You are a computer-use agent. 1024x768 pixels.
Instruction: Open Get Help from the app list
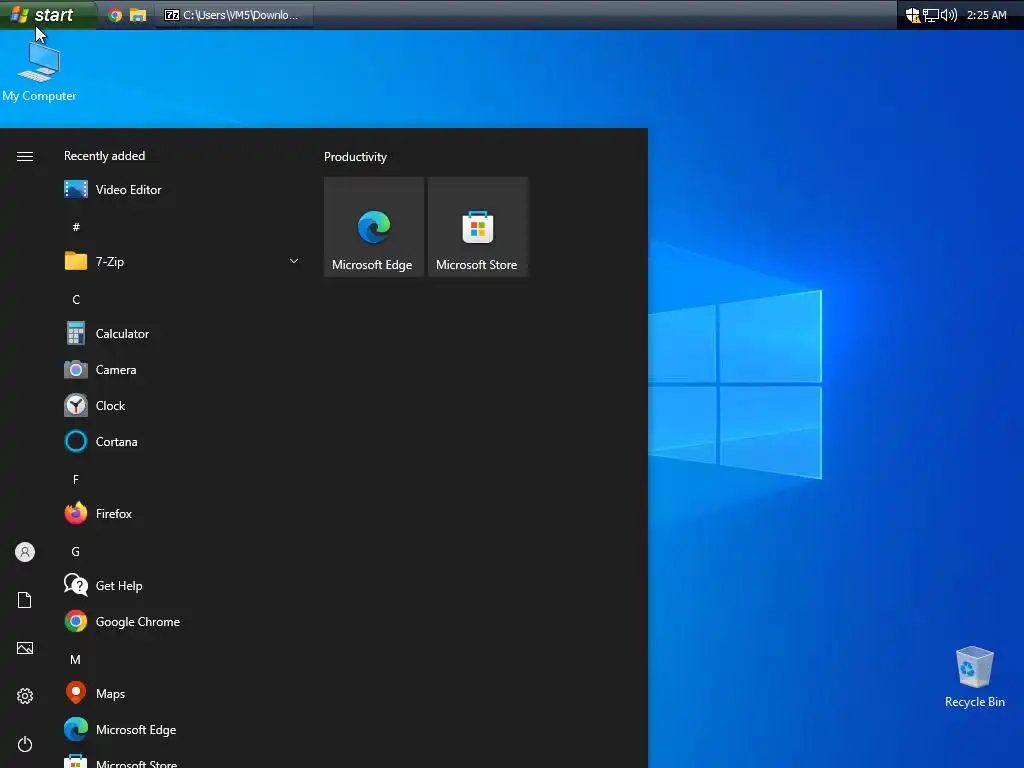[183, 586]
